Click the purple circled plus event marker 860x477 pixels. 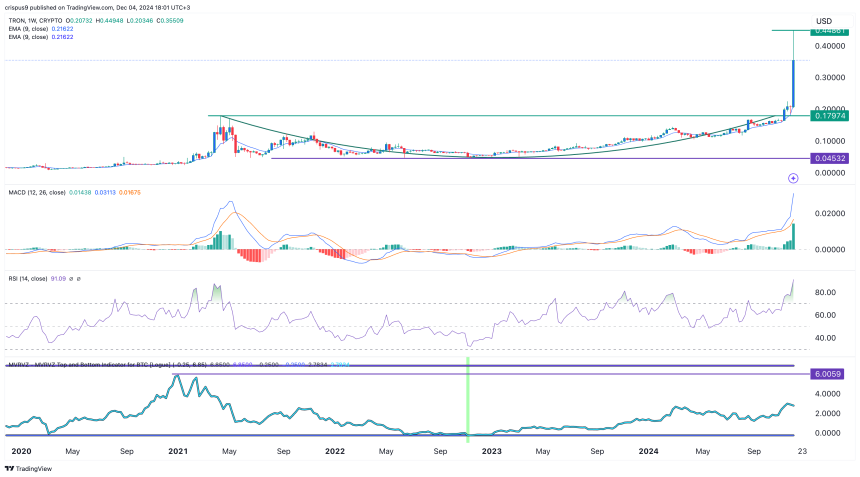click(x=792, y=178)
